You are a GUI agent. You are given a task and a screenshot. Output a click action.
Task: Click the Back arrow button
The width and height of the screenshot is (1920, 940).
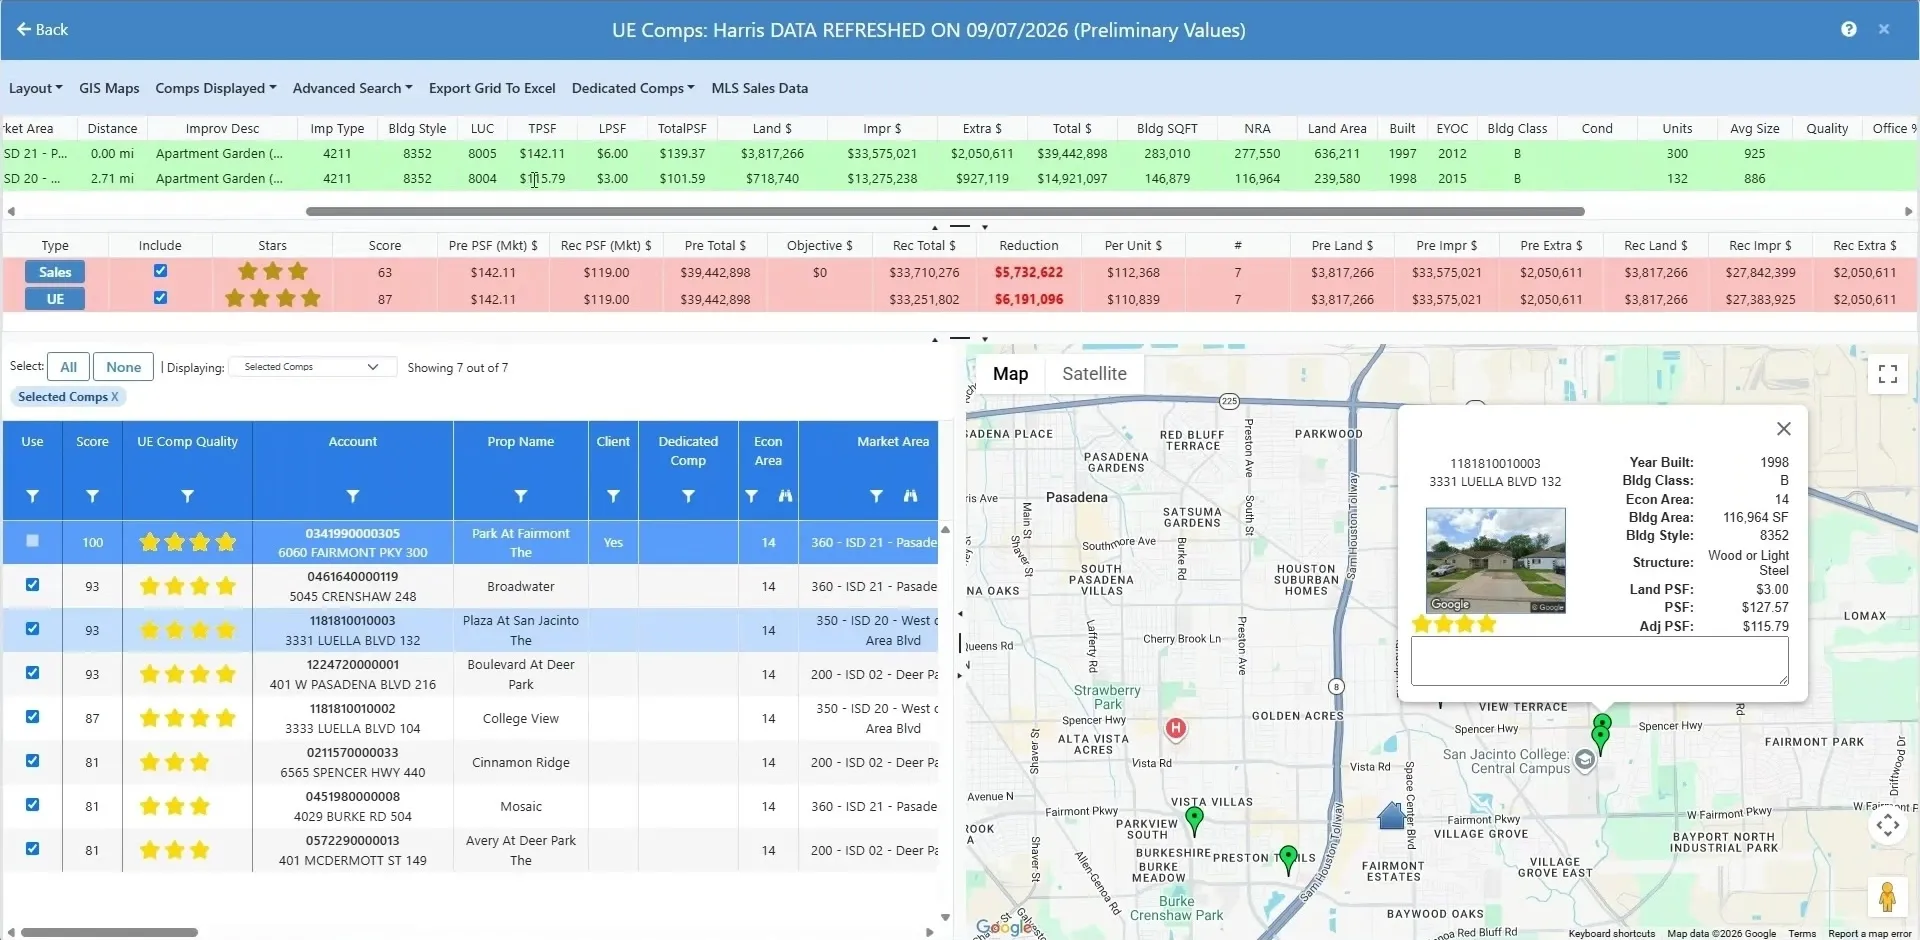point(42,29)
